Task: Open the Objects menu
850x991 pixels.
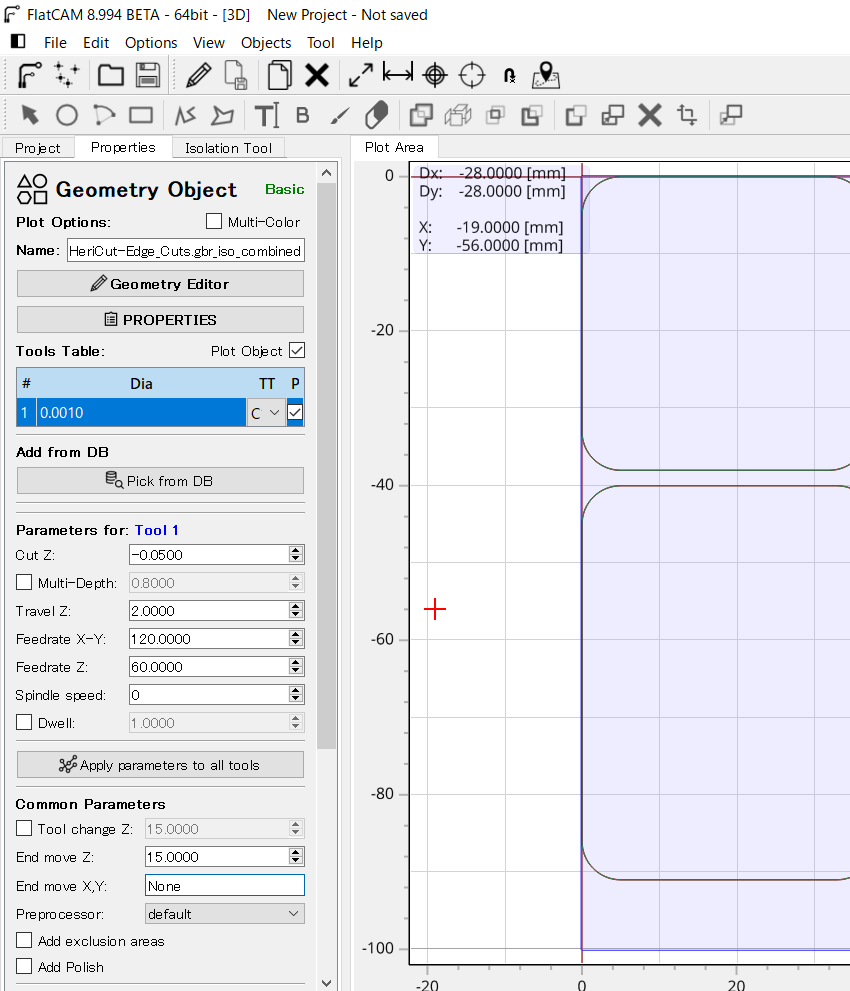Action: click(x=266, y=42)
